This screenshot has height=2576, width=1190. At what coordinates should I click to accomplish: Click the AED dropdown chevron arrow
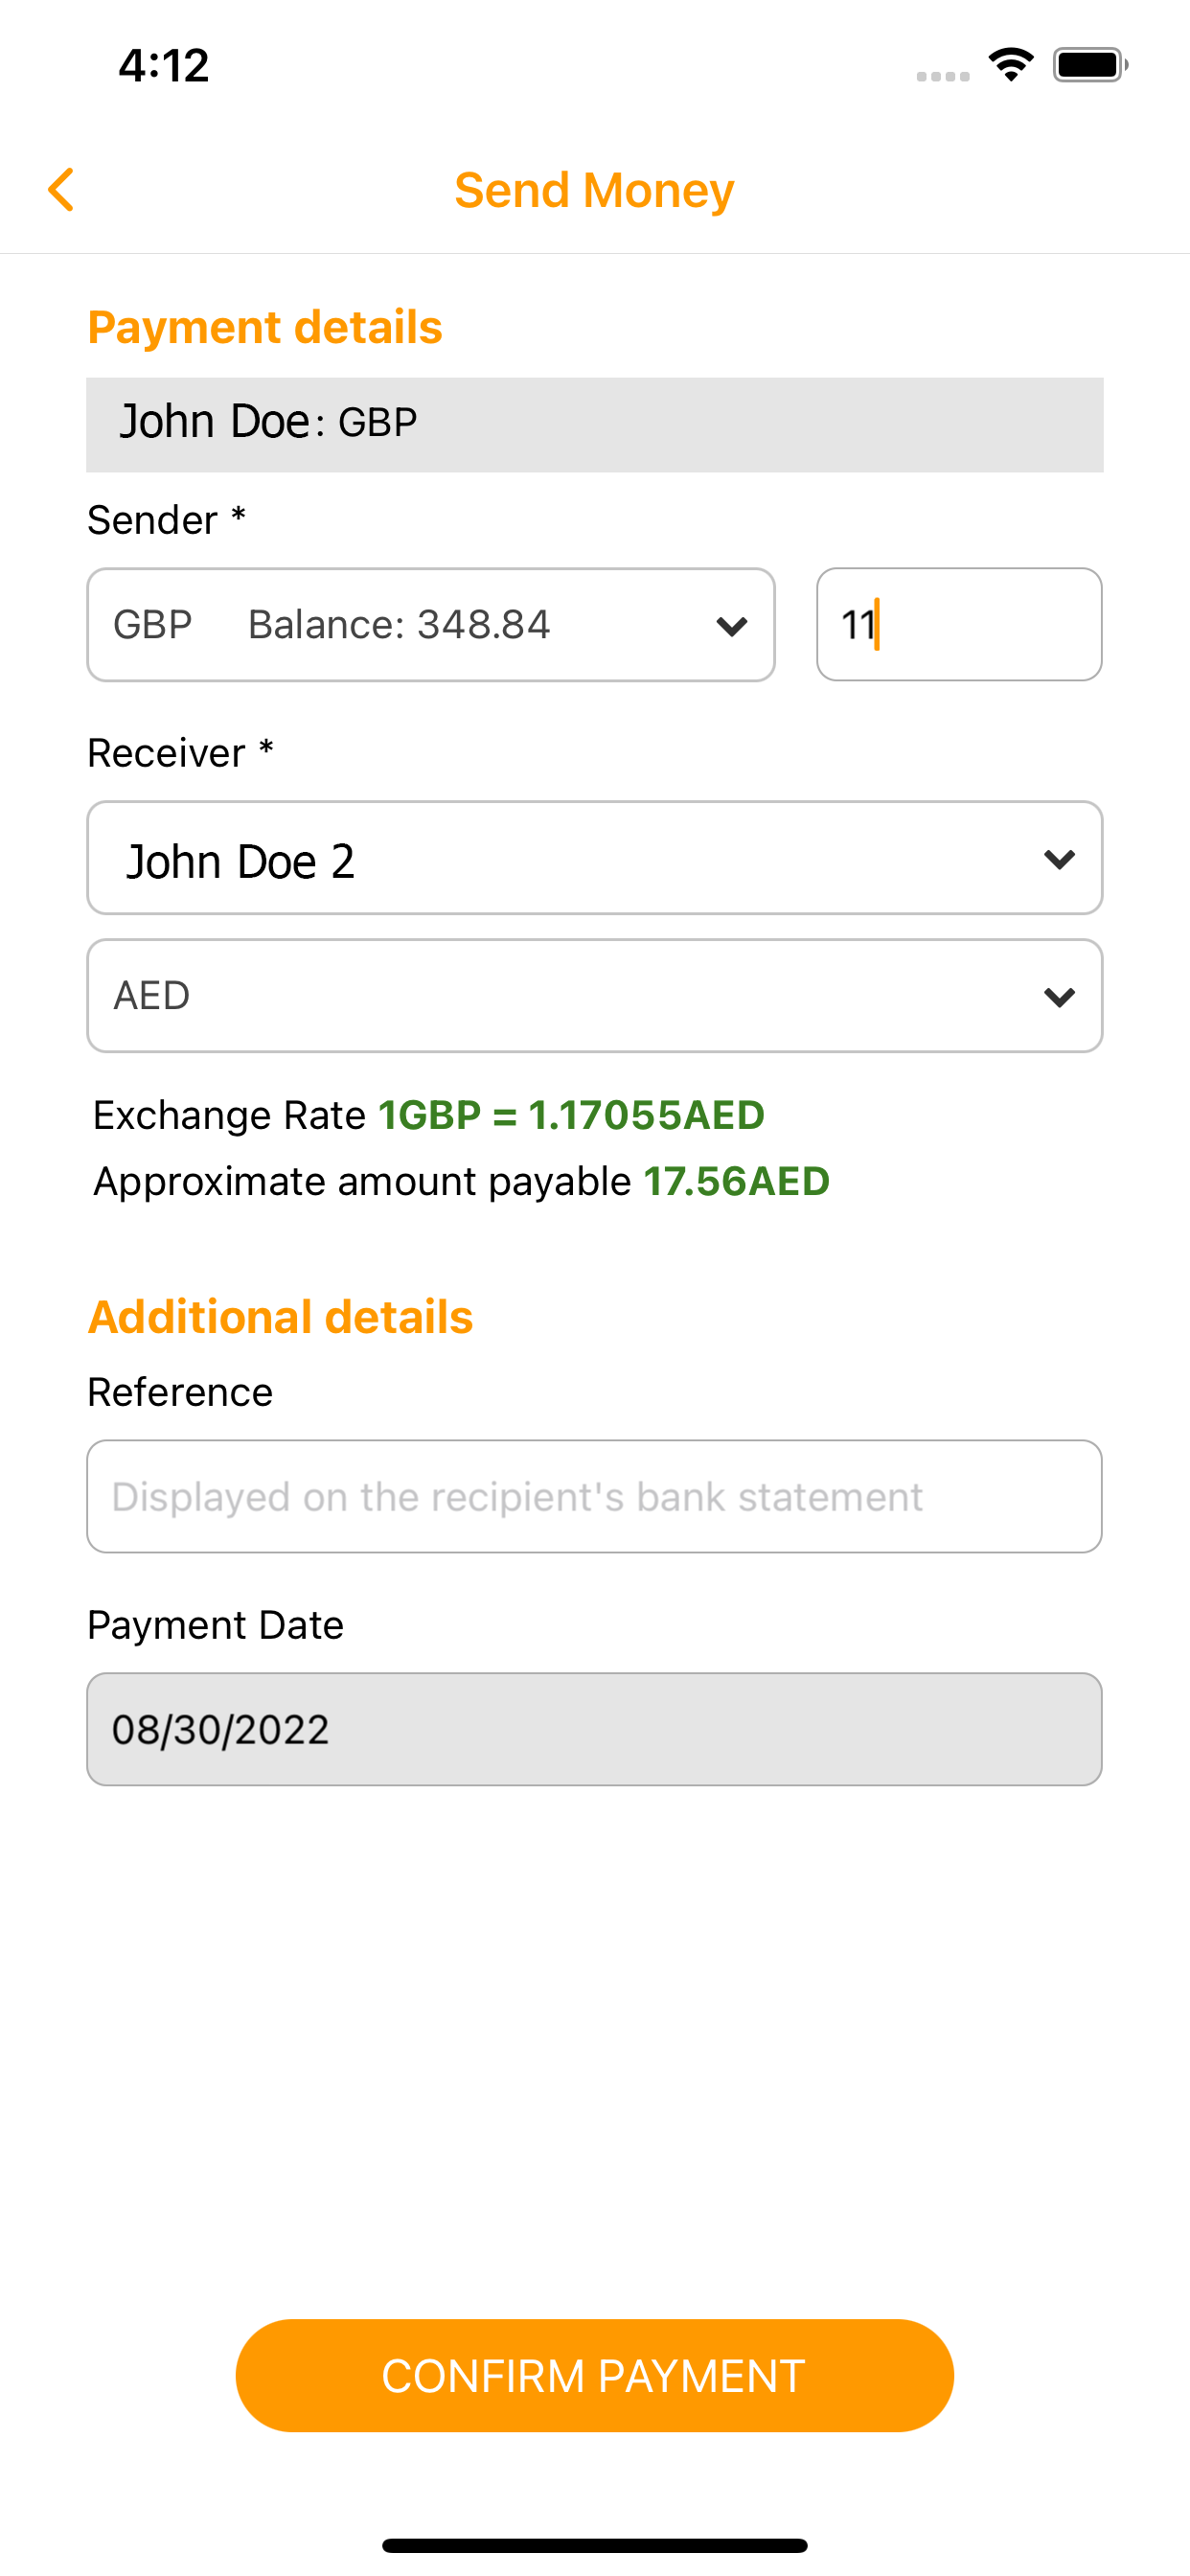pyautogui.click(x=1059, y=998)
